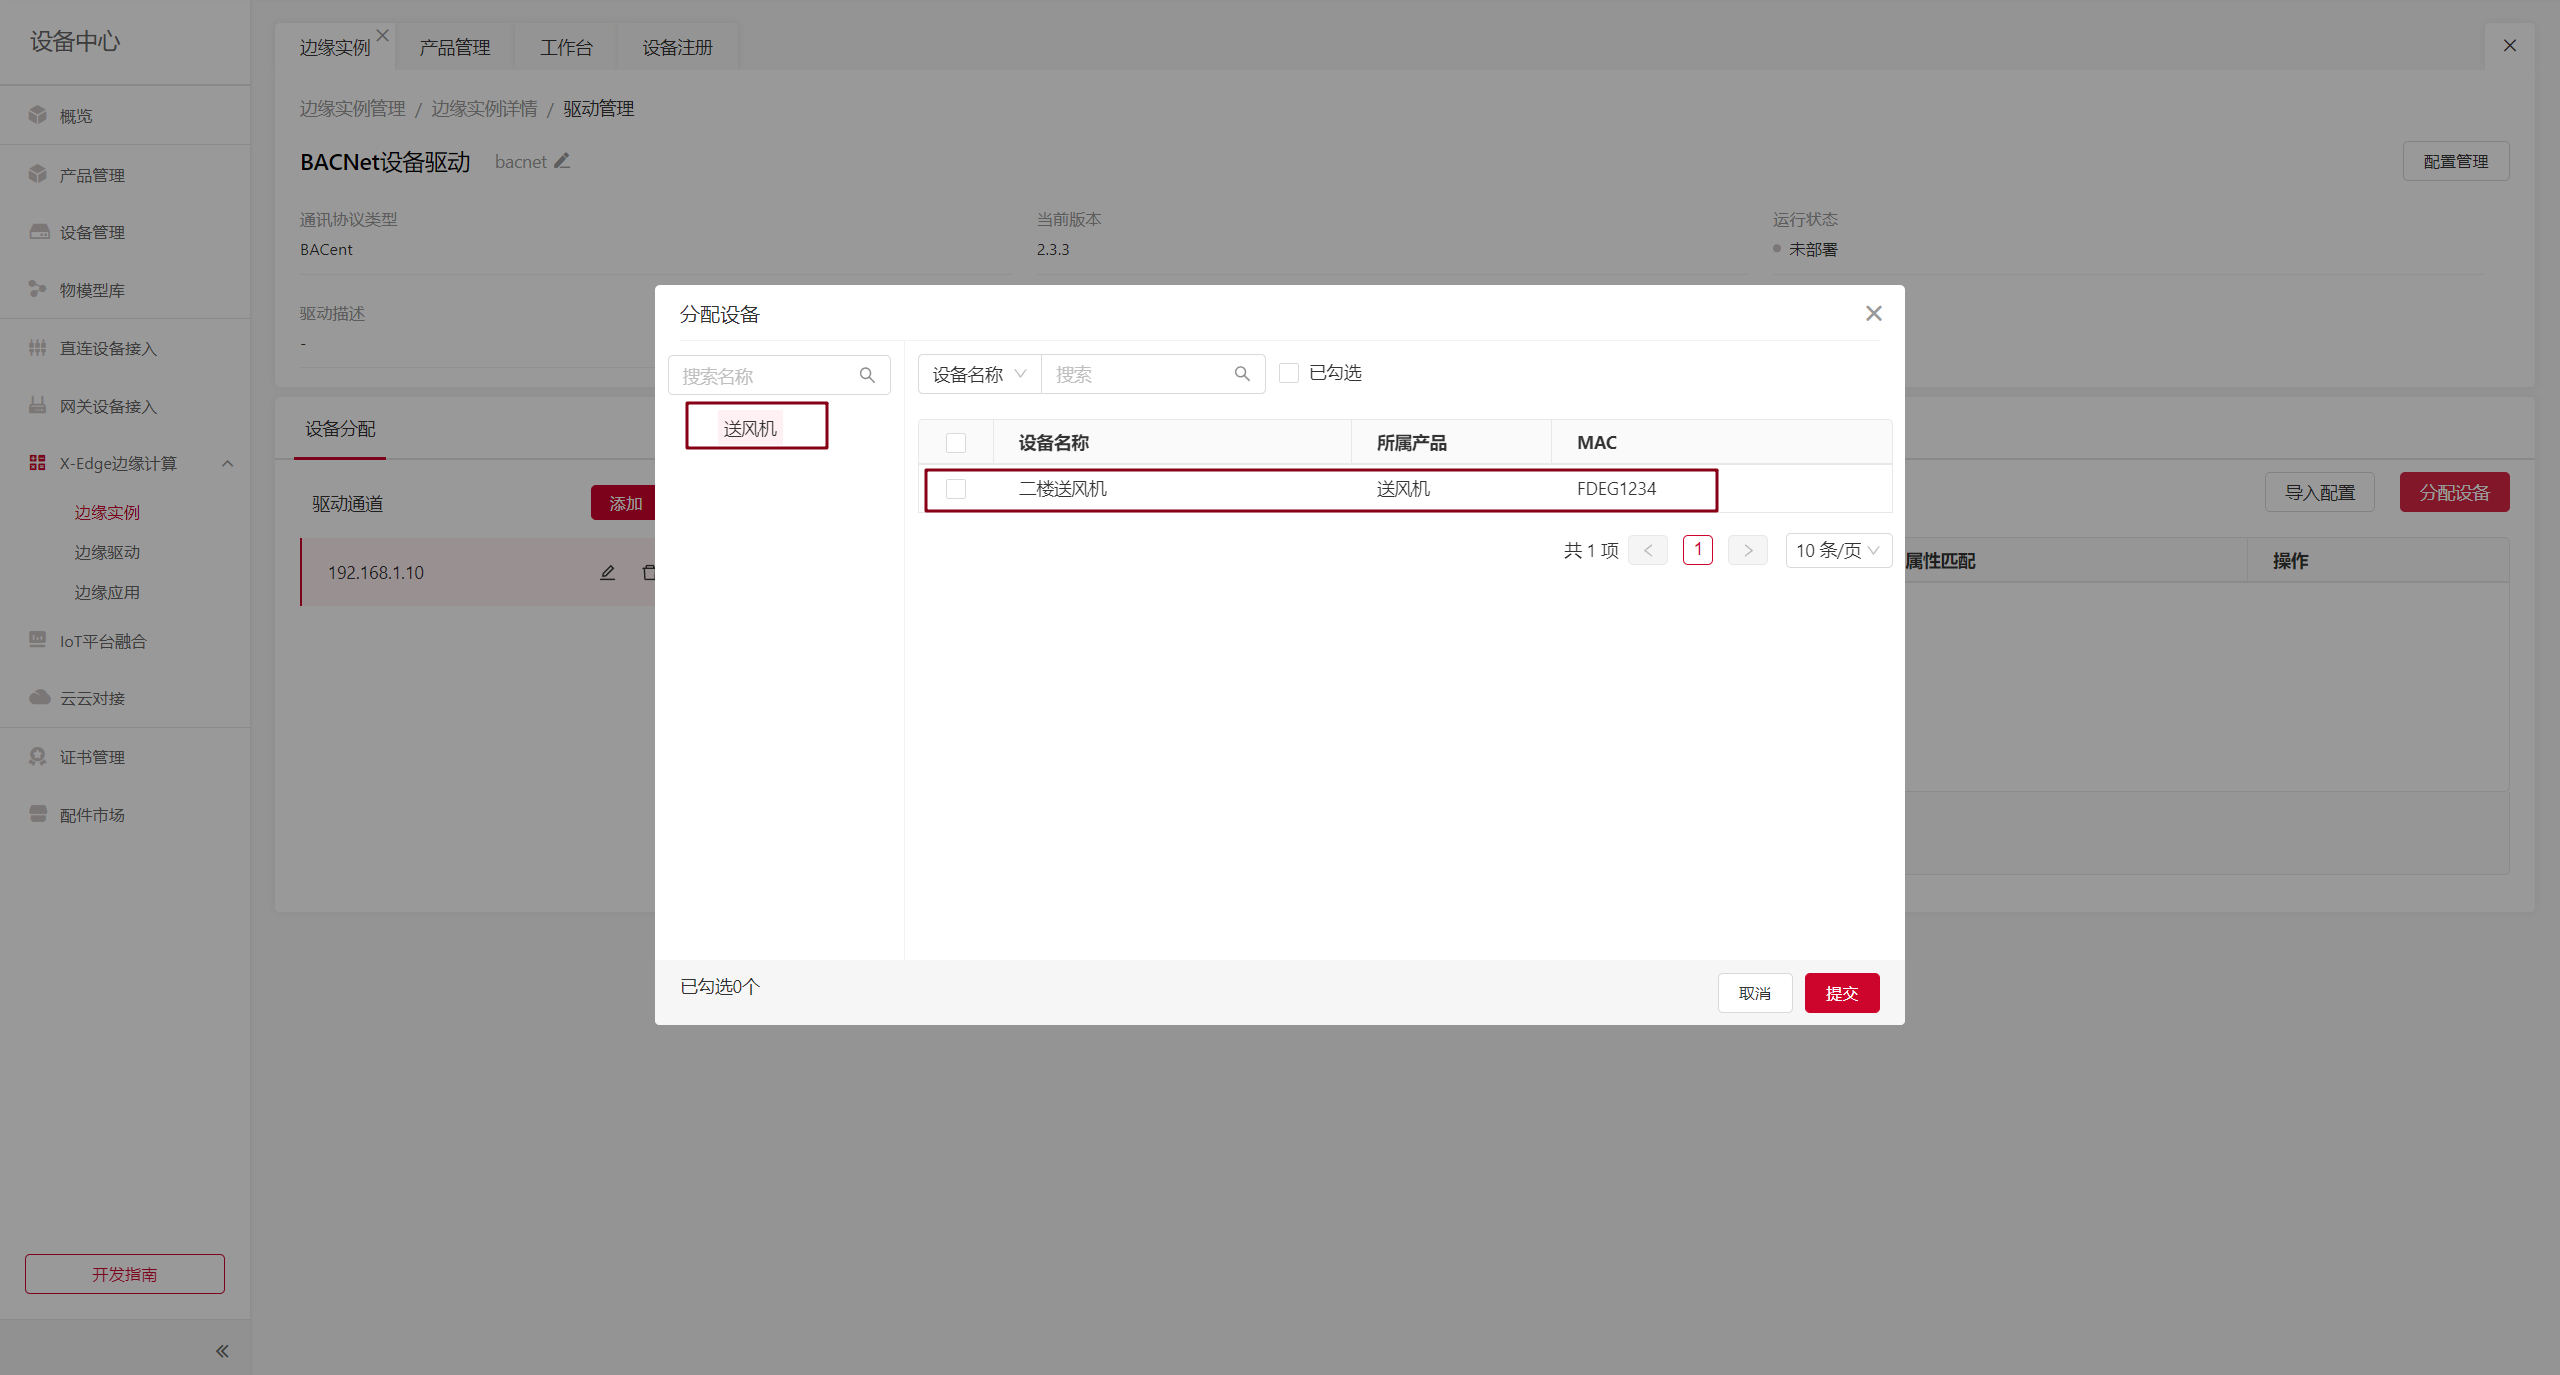The height and width of the screenshot is (1375, 2560).
Task: Close the 分配设备 dialog with the X icon
Action: pyautogui.click(x=1873, y=314)
